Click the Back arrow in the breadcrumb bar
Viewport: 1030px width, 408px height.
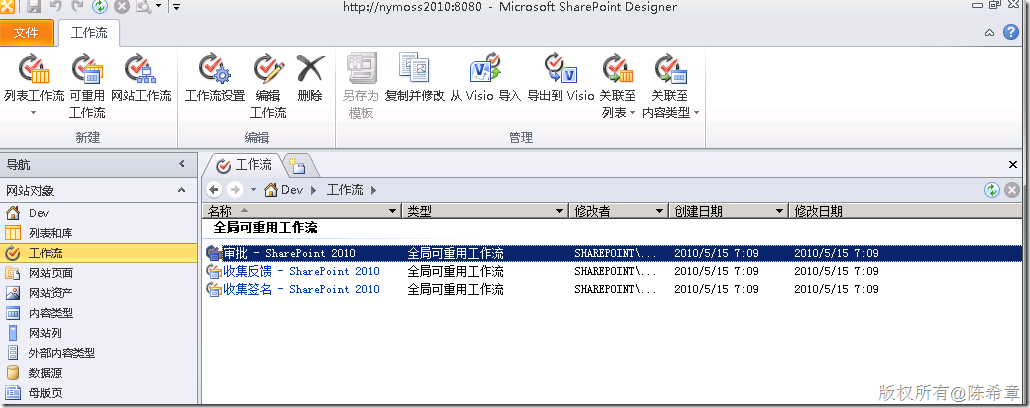[x=213, y=190]
